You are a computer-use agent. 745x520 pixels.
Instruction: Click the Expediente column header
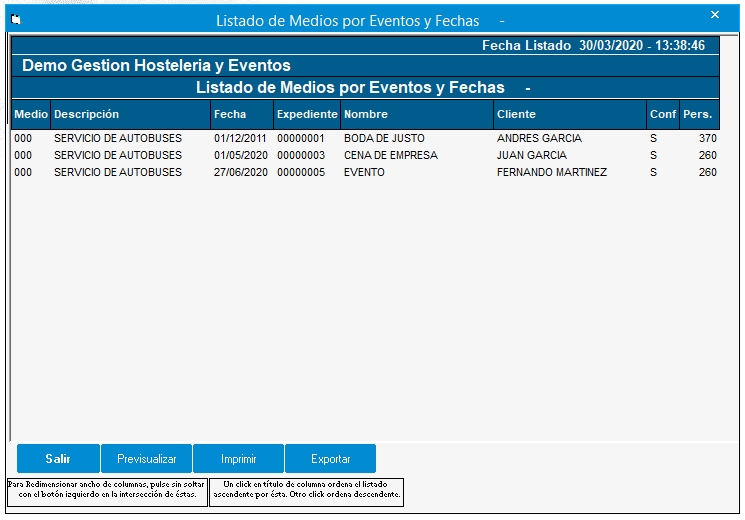click(306, 114)
